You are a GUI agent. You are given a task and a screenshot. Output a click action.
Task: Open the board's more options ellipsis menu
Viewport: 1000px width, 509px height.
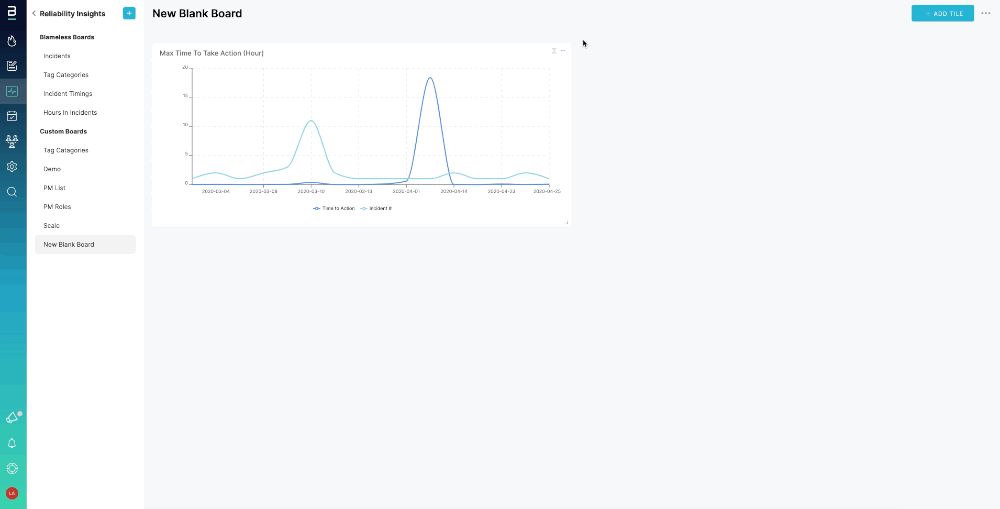[985, 13]
